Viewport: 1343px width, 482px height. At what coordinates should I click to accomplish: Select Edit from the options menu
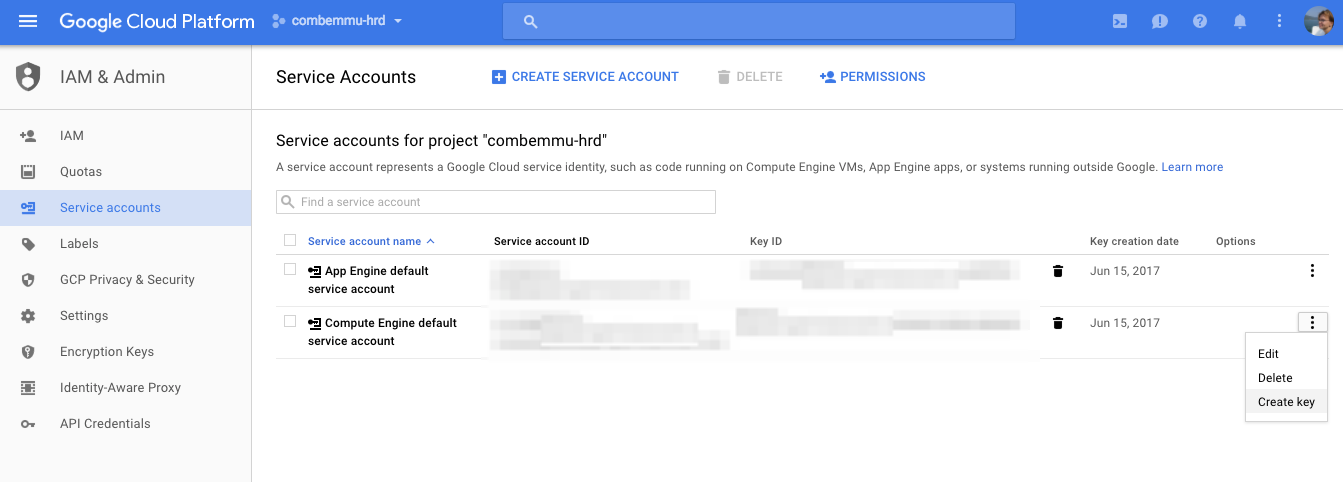click(x=1286, y=354)
